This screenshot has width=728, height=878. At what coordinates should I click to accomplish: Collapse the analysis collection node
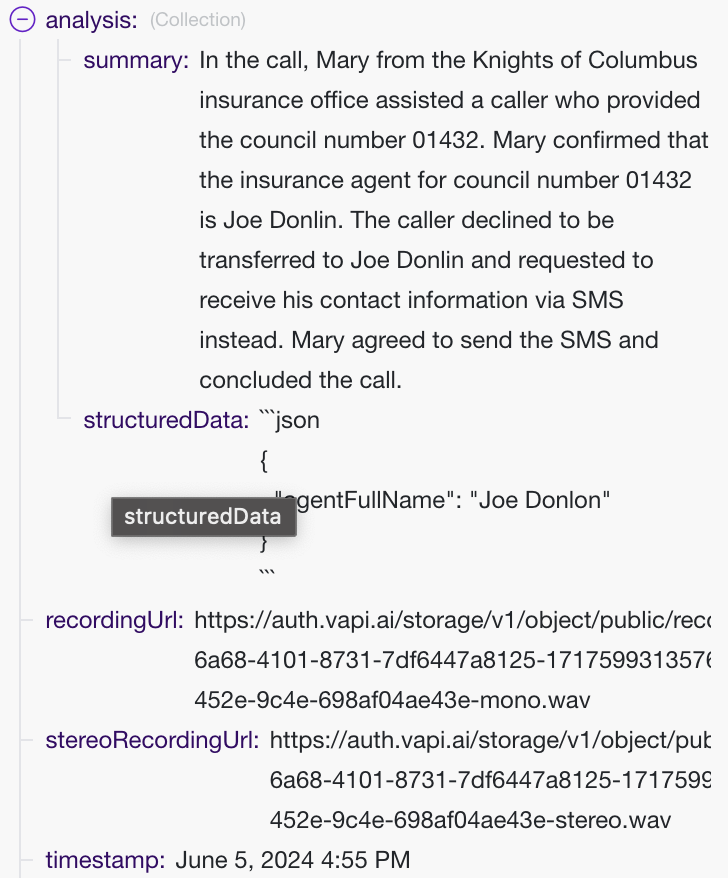click(x=23, y=20)
